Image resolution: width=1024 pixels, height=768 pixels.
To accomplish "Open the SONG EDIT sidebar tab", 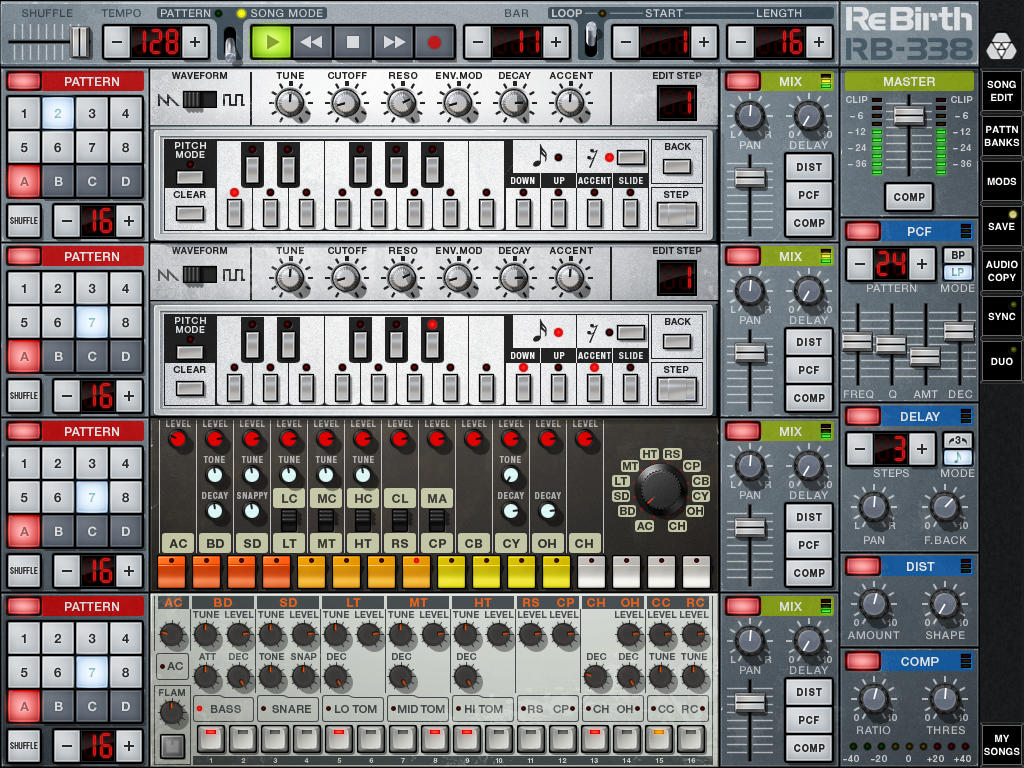I will click(x=1000, y=91).
